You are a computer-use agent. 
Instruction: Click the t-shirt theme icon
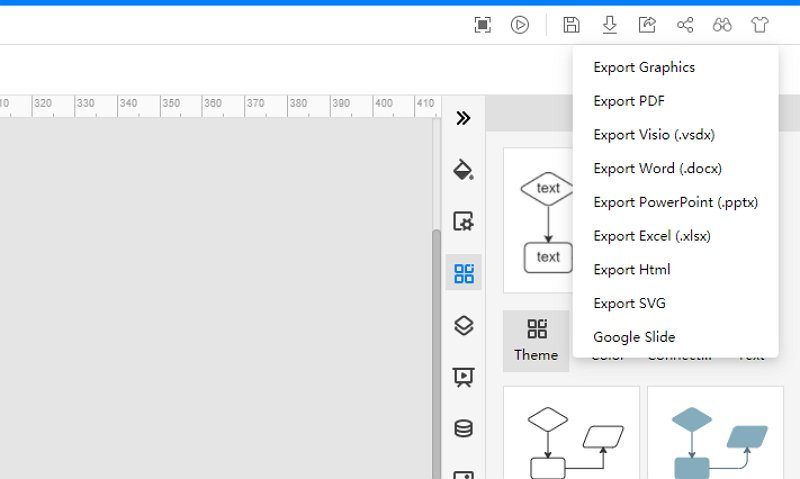(760, 24)
